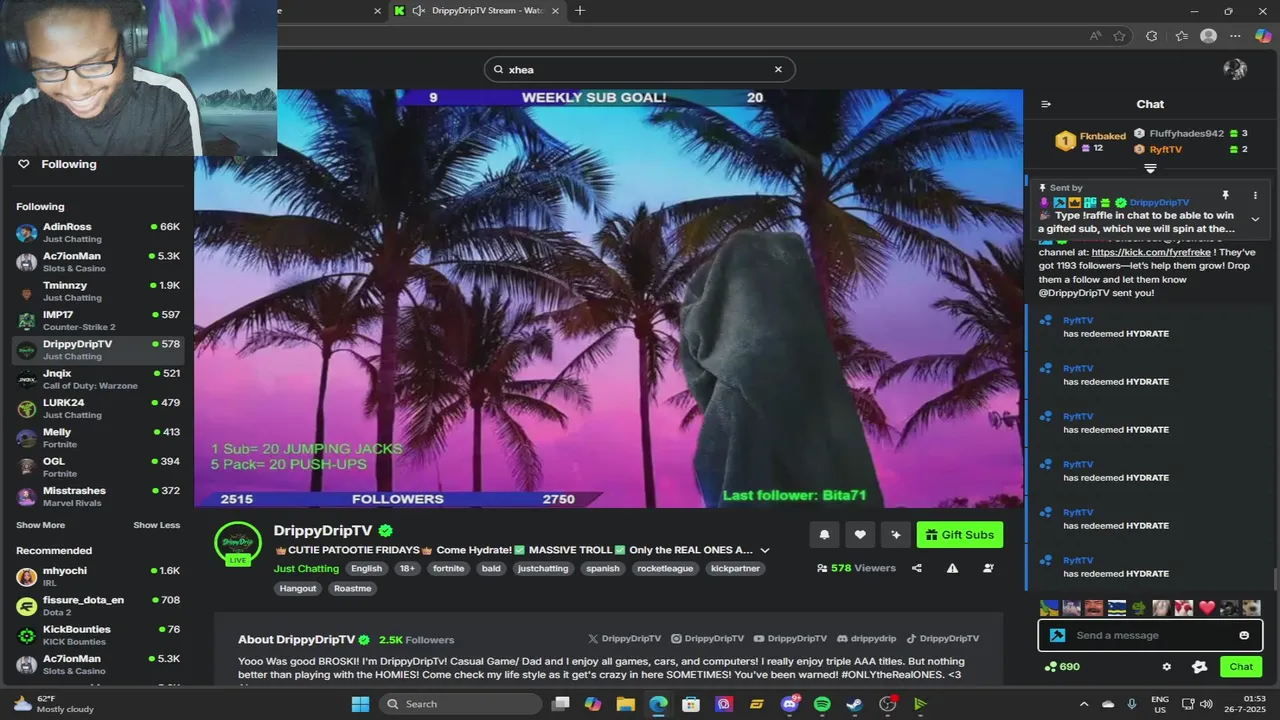This screenshot has width=1280, height=720.
Task: Click the sparkle subscribe button
Action: coord(896,535)
